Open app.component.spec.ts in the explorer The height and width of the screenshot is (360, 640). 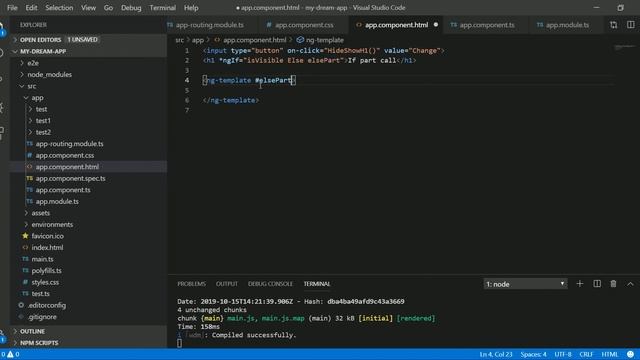88,178
